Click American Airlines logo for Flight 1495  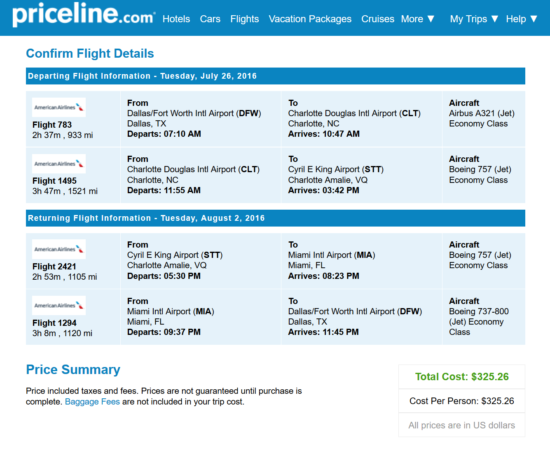click(59, 164)
